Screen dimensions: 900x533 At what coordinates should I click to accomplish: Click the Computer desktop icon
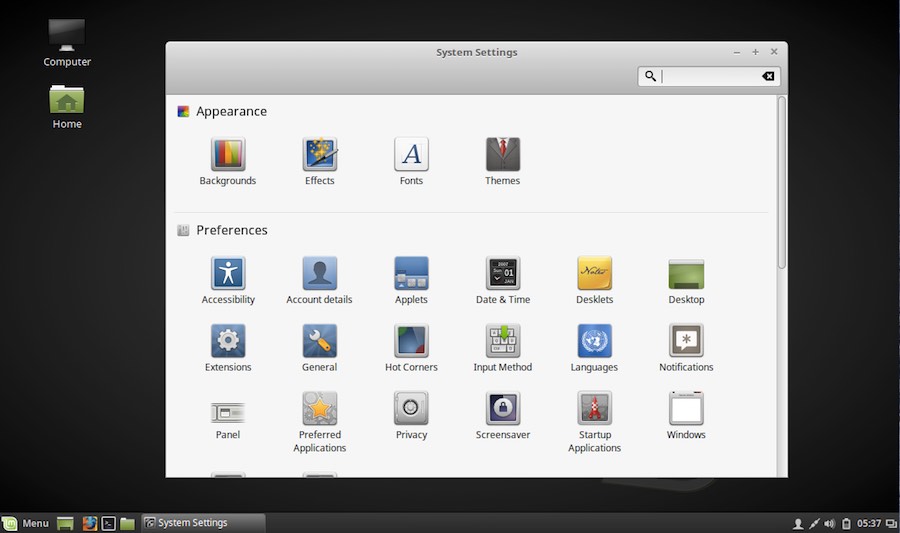(x=67, y=36)
